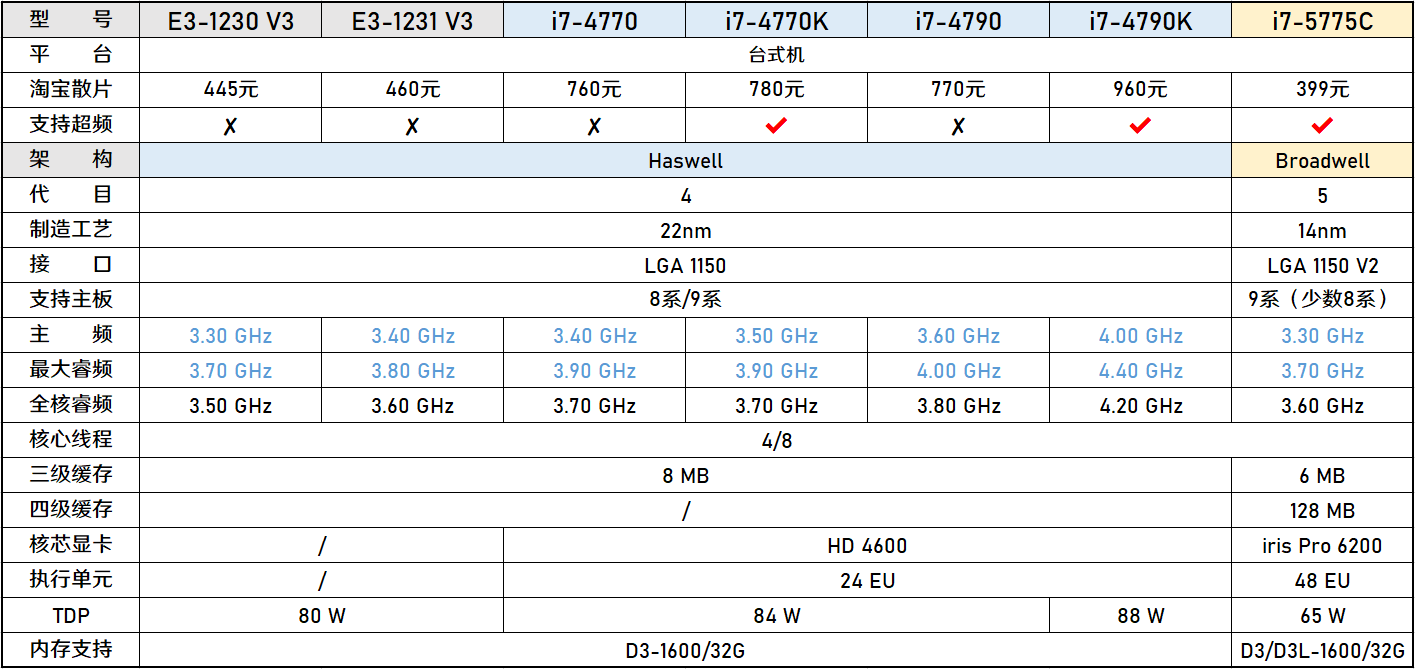Click the 3.50 GHz base clock of i7-4770K
Viewport: 1415px width, 669px height.
(777, 336)
